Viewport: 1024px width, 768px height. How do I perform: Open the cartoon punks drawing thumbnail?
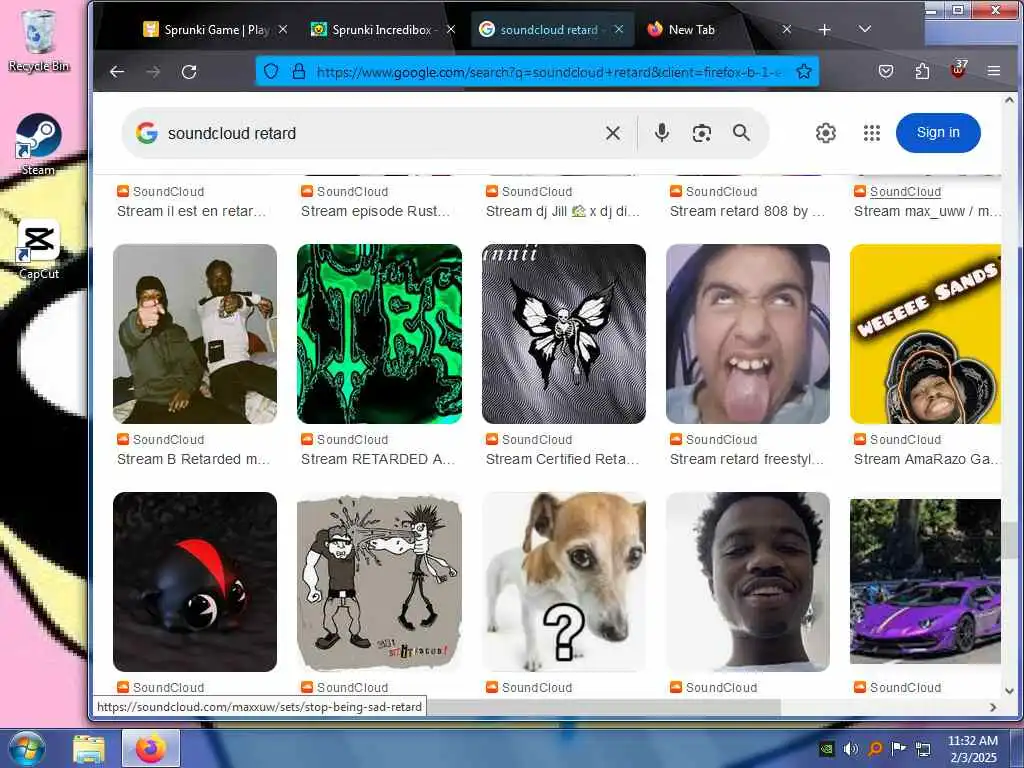point(379,582)
